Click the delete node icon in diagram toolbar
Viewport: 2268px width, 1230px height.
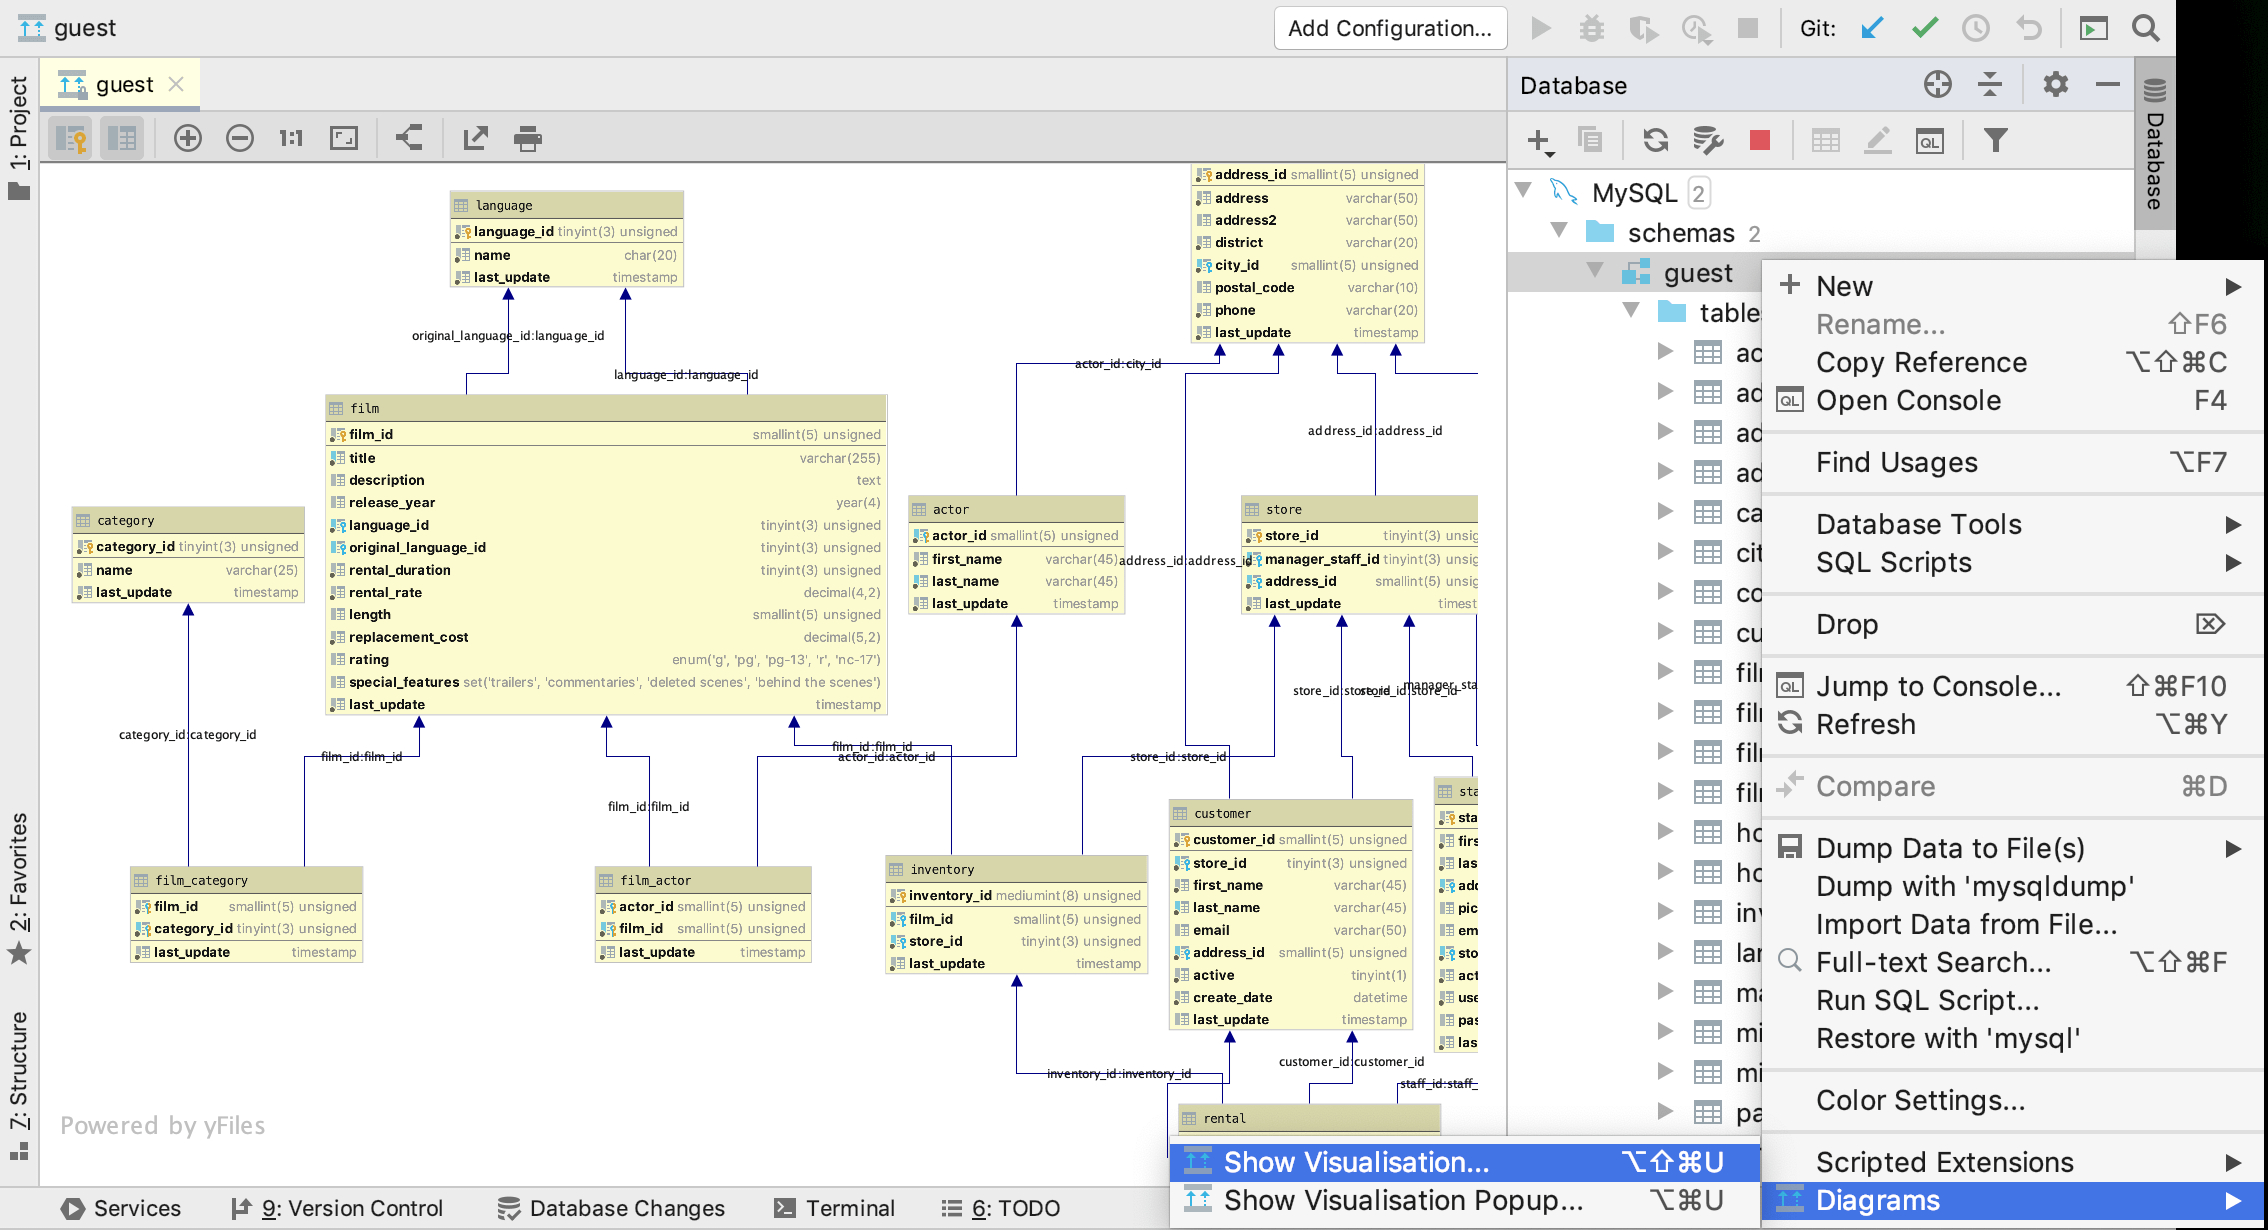(241, 138)
